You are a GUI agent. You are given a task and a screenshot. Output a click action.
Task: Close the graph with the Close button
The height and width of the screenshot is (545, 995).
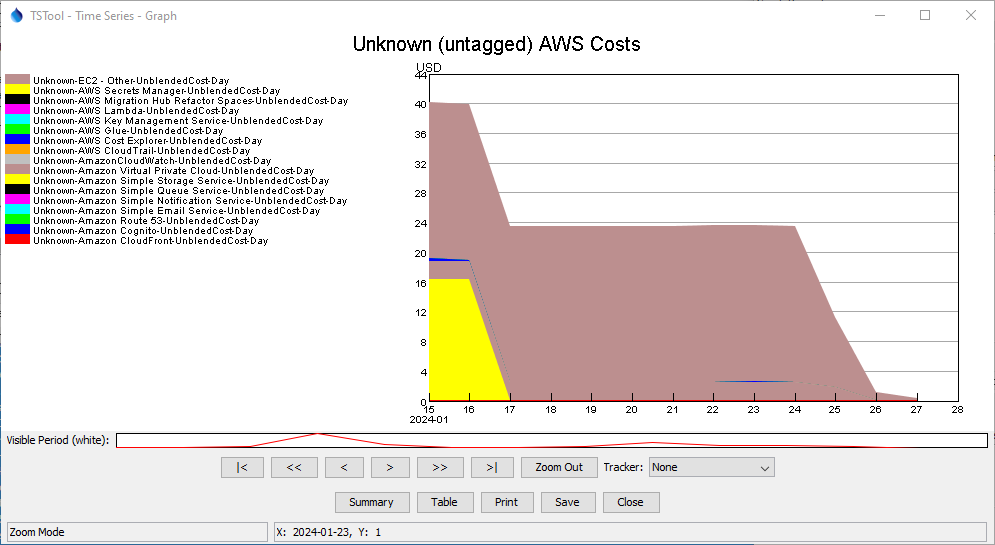(x=631, y=502)
